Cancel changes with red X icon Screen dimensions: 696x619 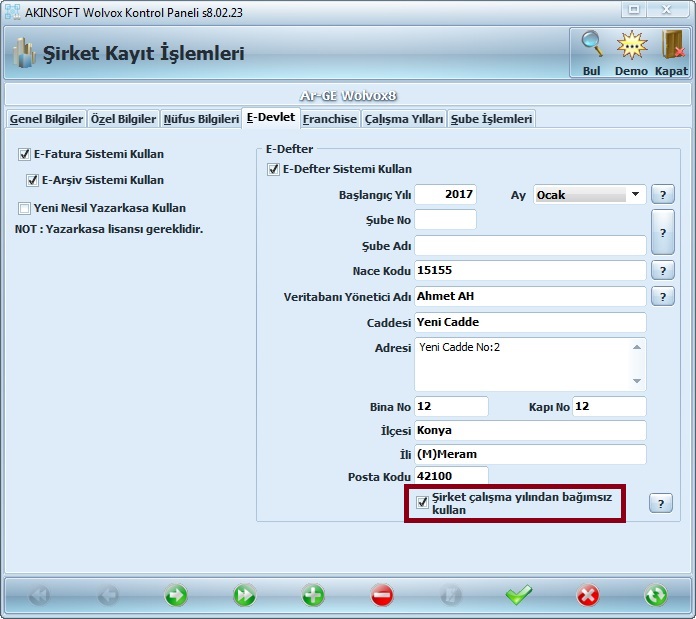coord(588,595)
